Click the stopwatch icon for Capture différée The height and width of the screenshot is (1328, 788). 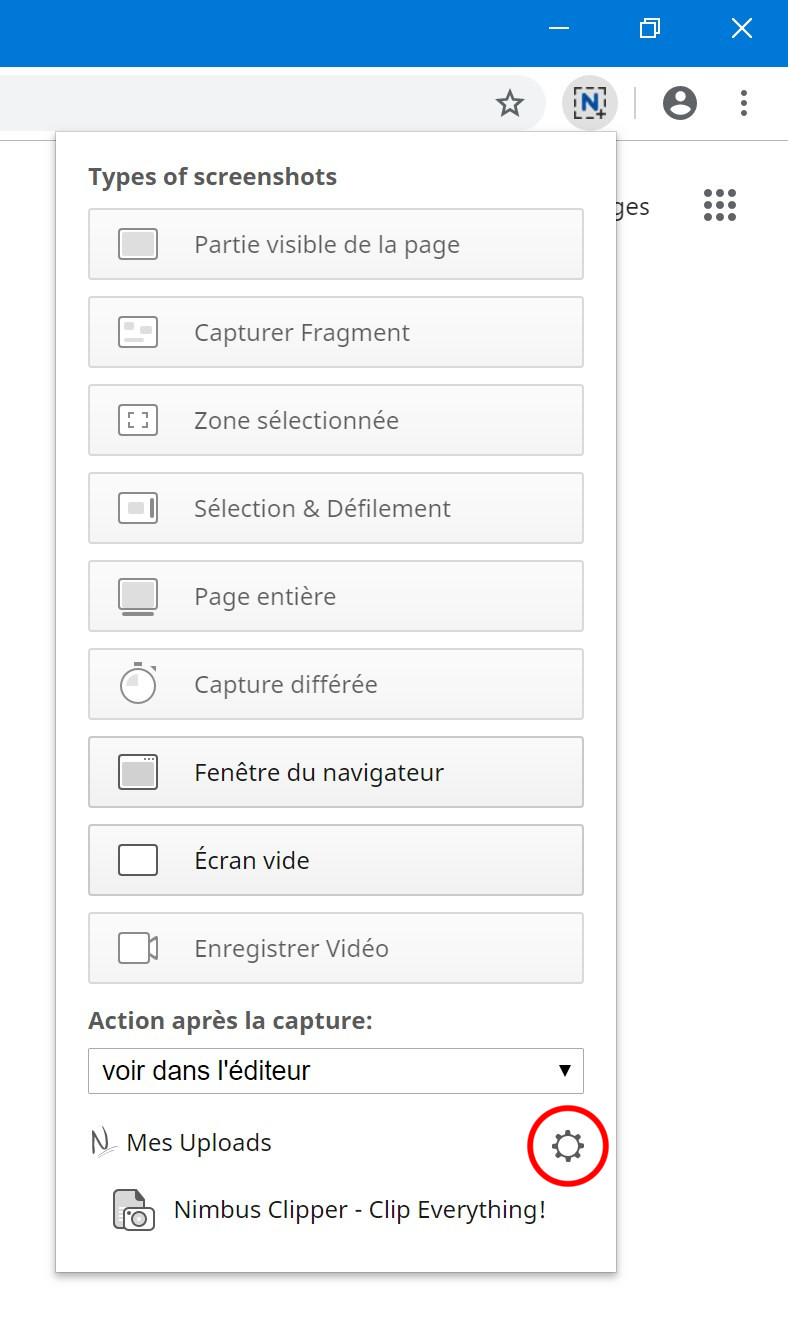139,683
